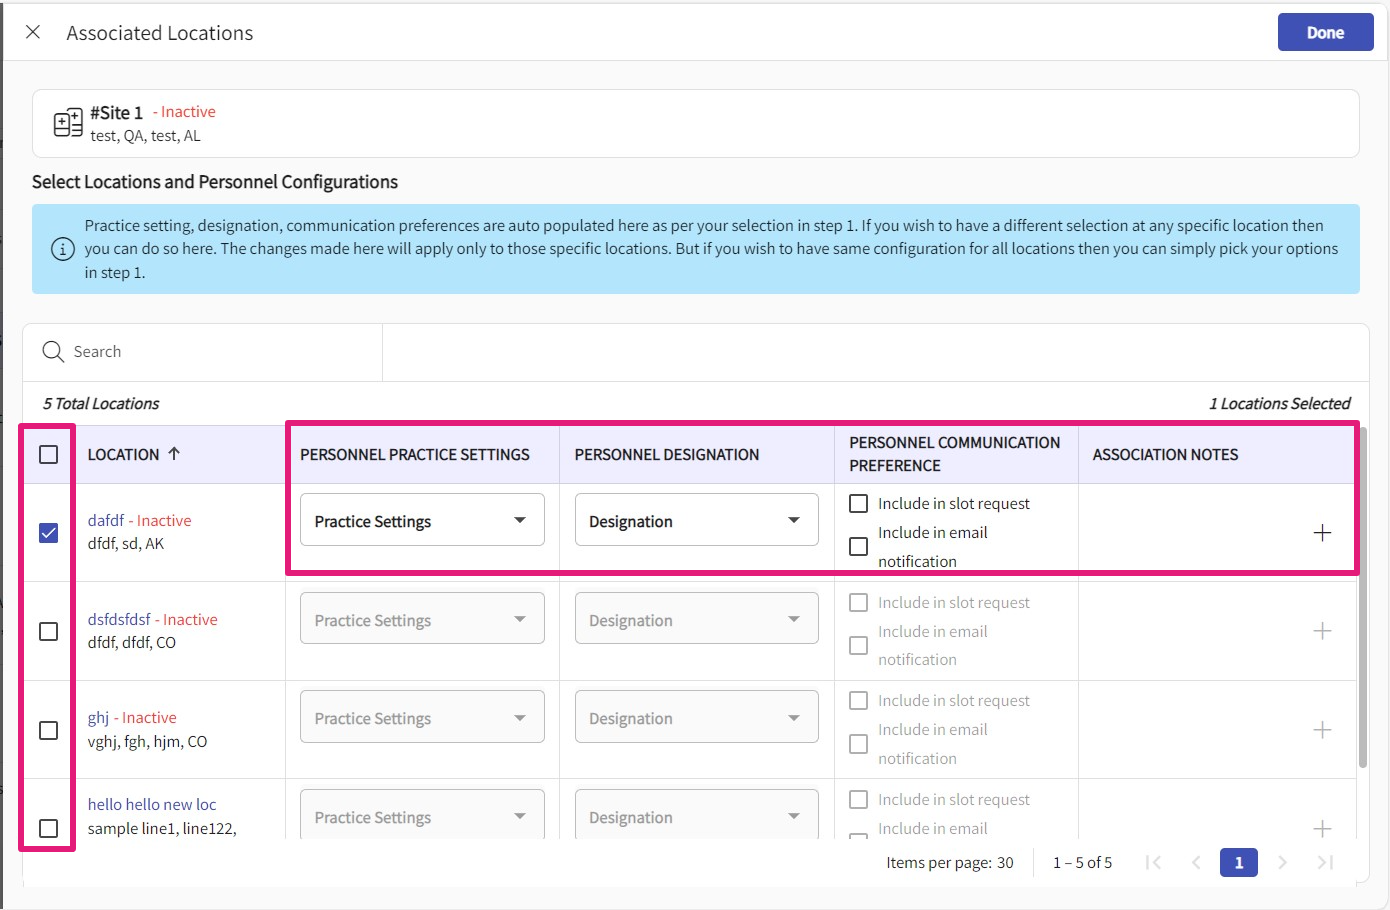The width and height of the screenshot is (1390, 910).
Task: Open Practice Settings dropdown for dafdf
Action: 422,521
